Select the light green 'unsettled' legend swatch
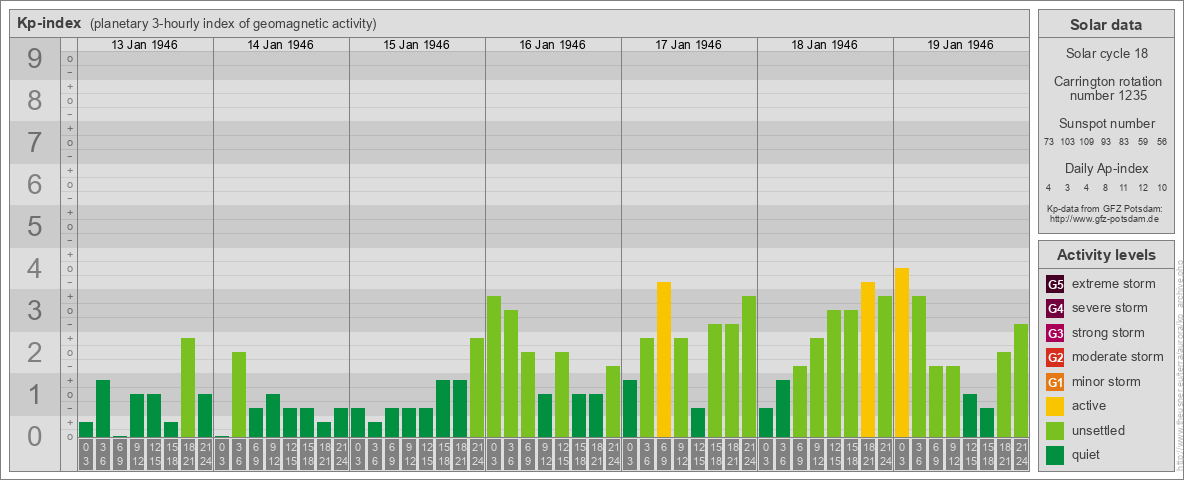 point(1055,430)
